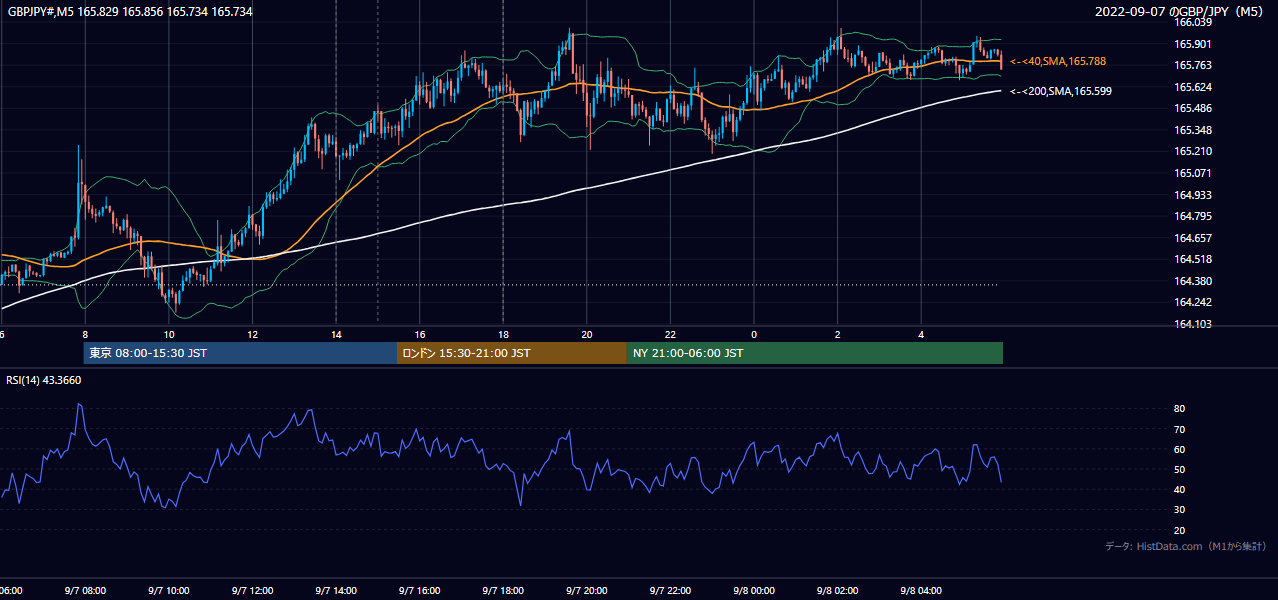
Task: Click price axis value 165.210
Action: click(x=1193, y=152)
